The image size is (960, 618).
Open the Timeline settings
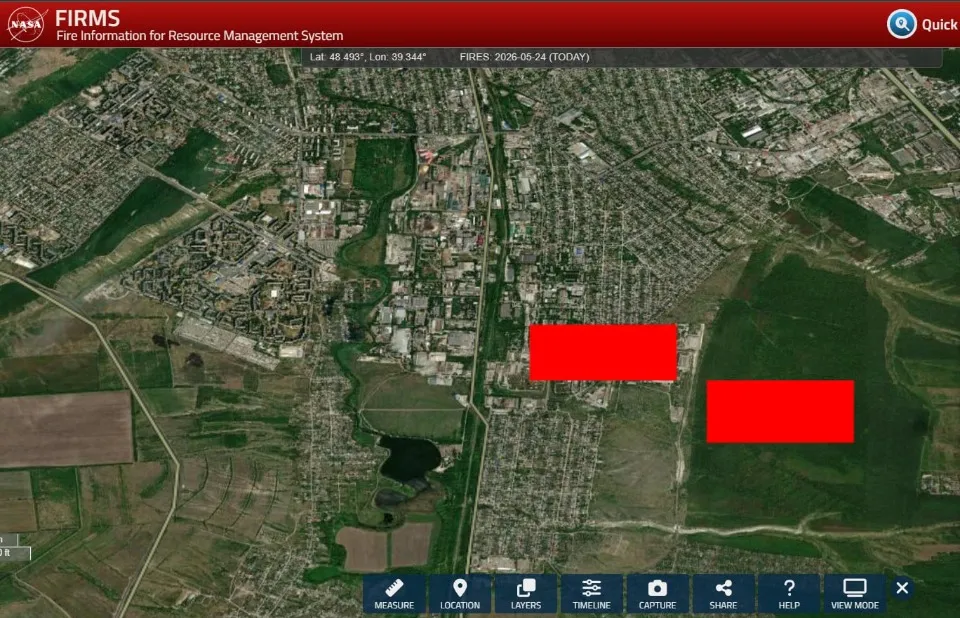tap(591, 593)
